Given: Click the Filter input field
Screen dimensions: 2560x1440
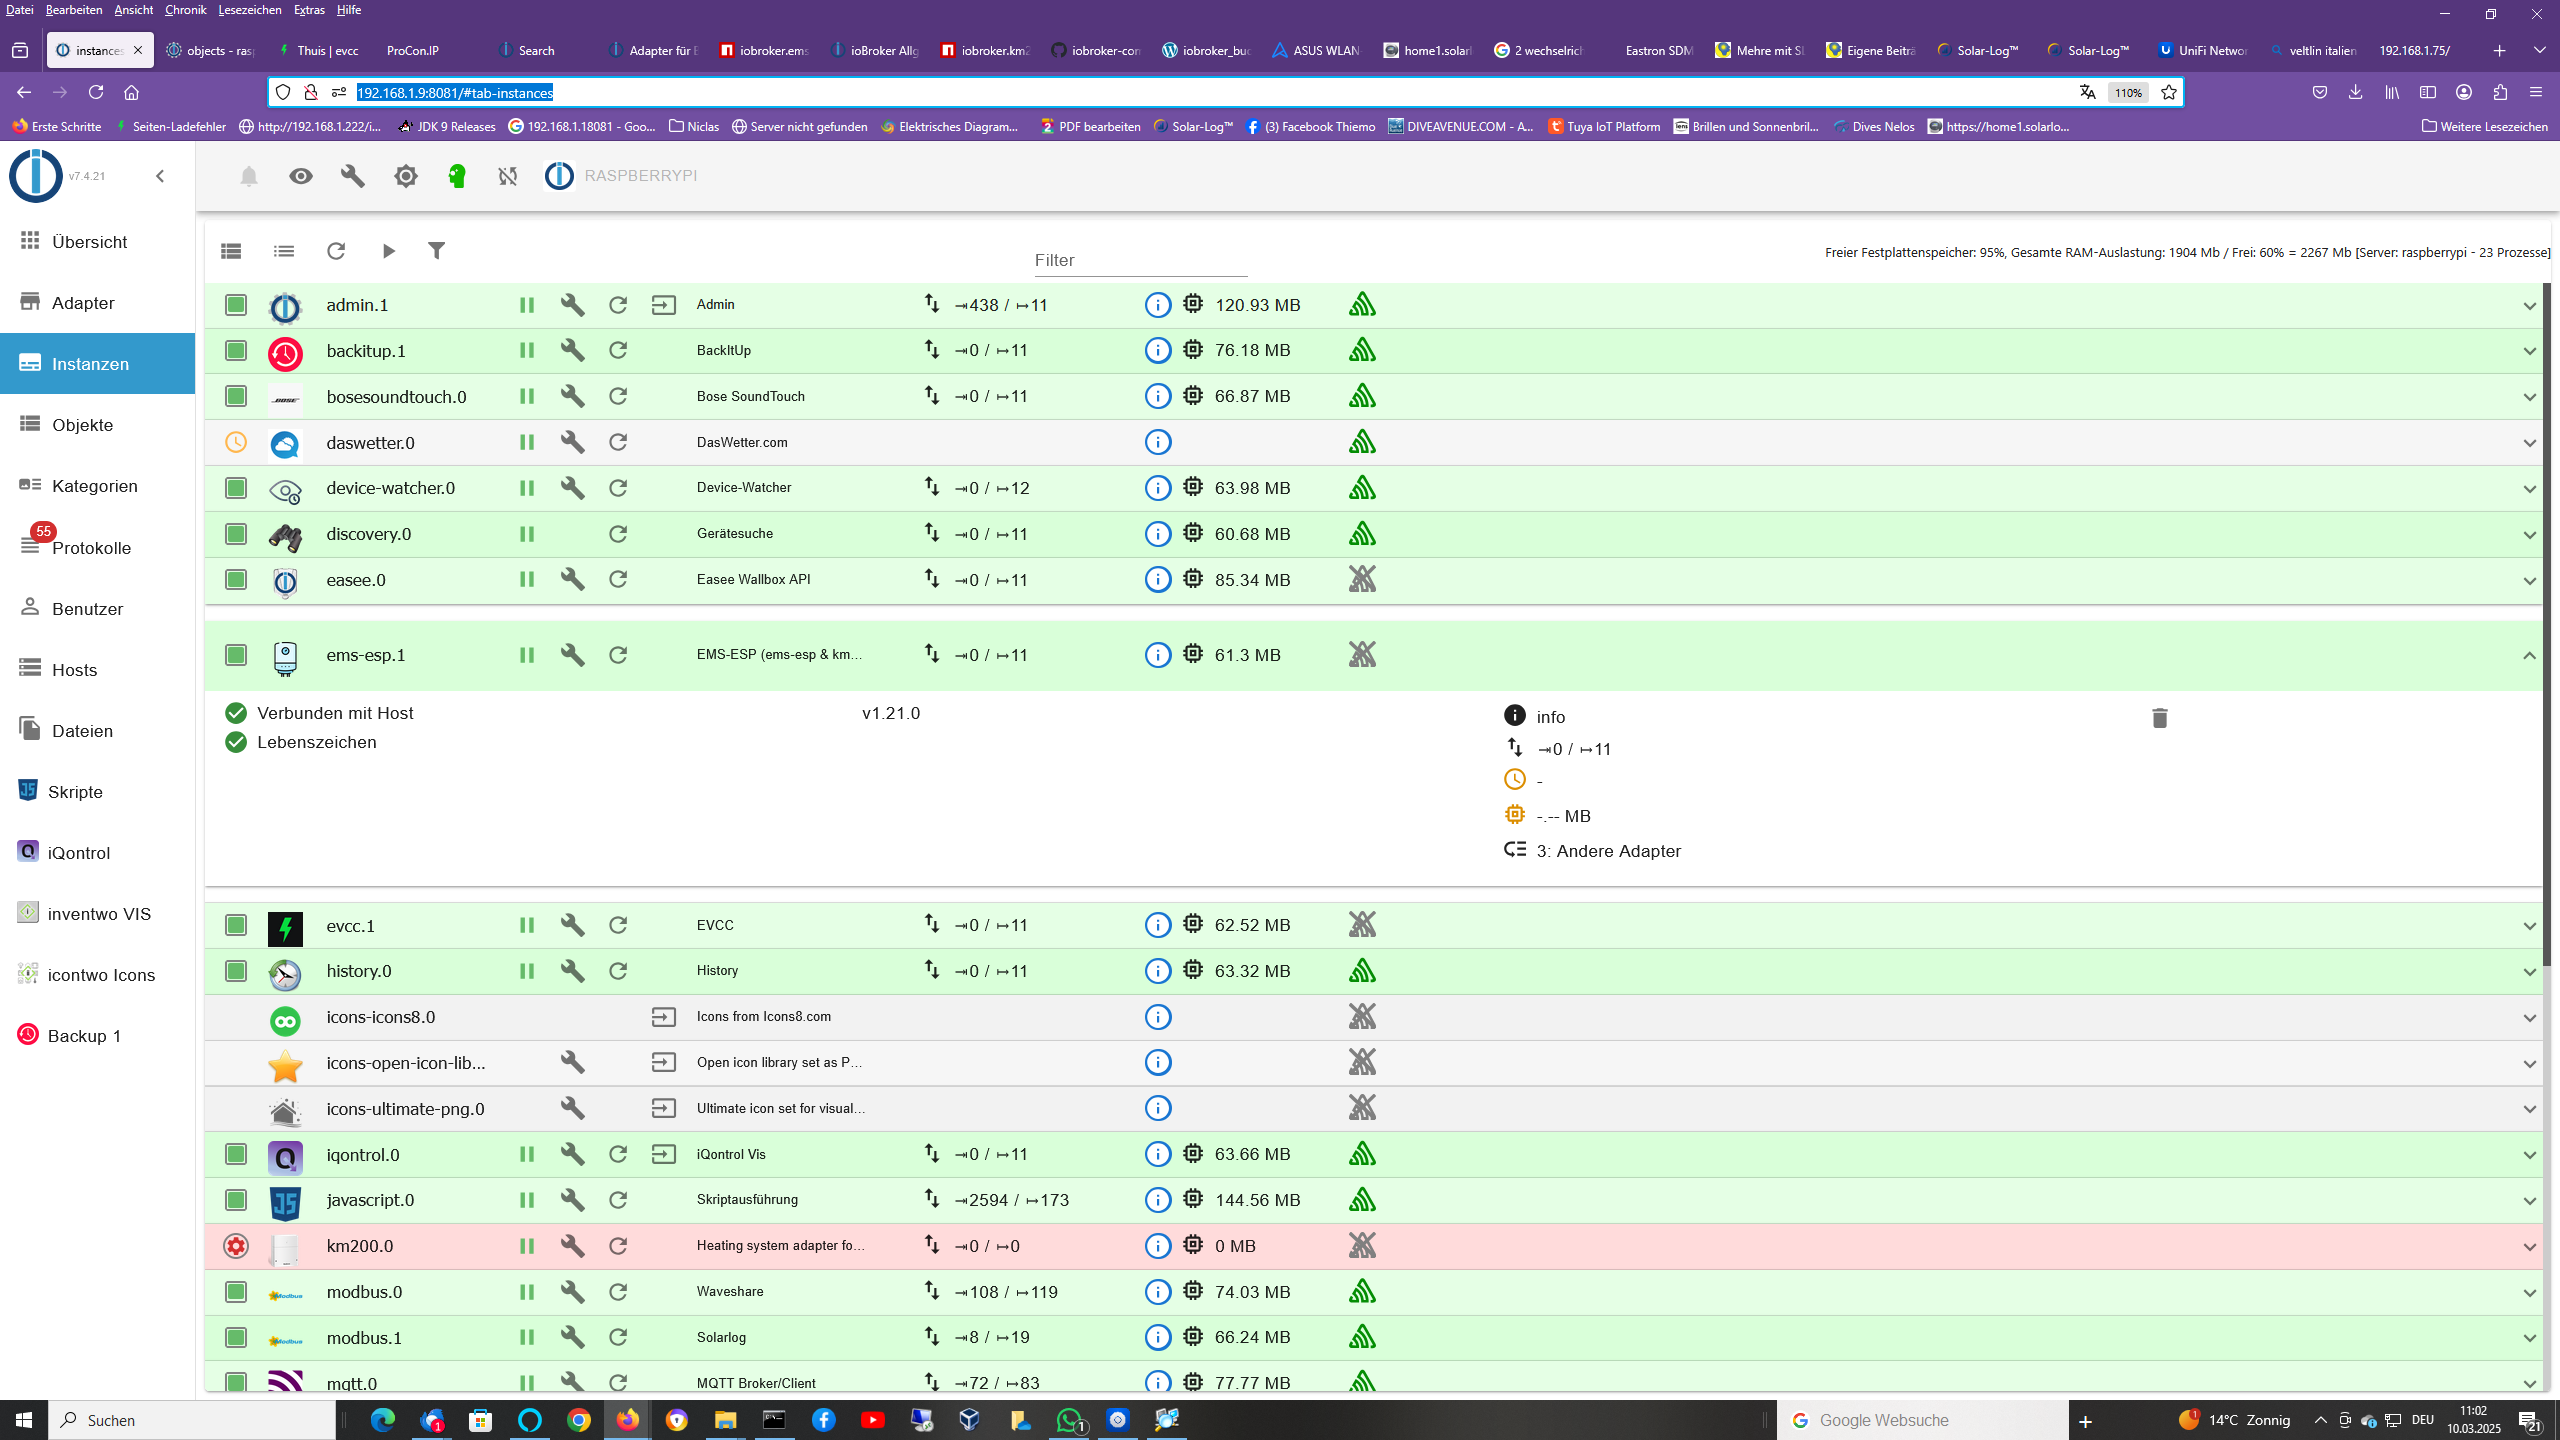Looking at the screenshot, I should pos(1140,260).
